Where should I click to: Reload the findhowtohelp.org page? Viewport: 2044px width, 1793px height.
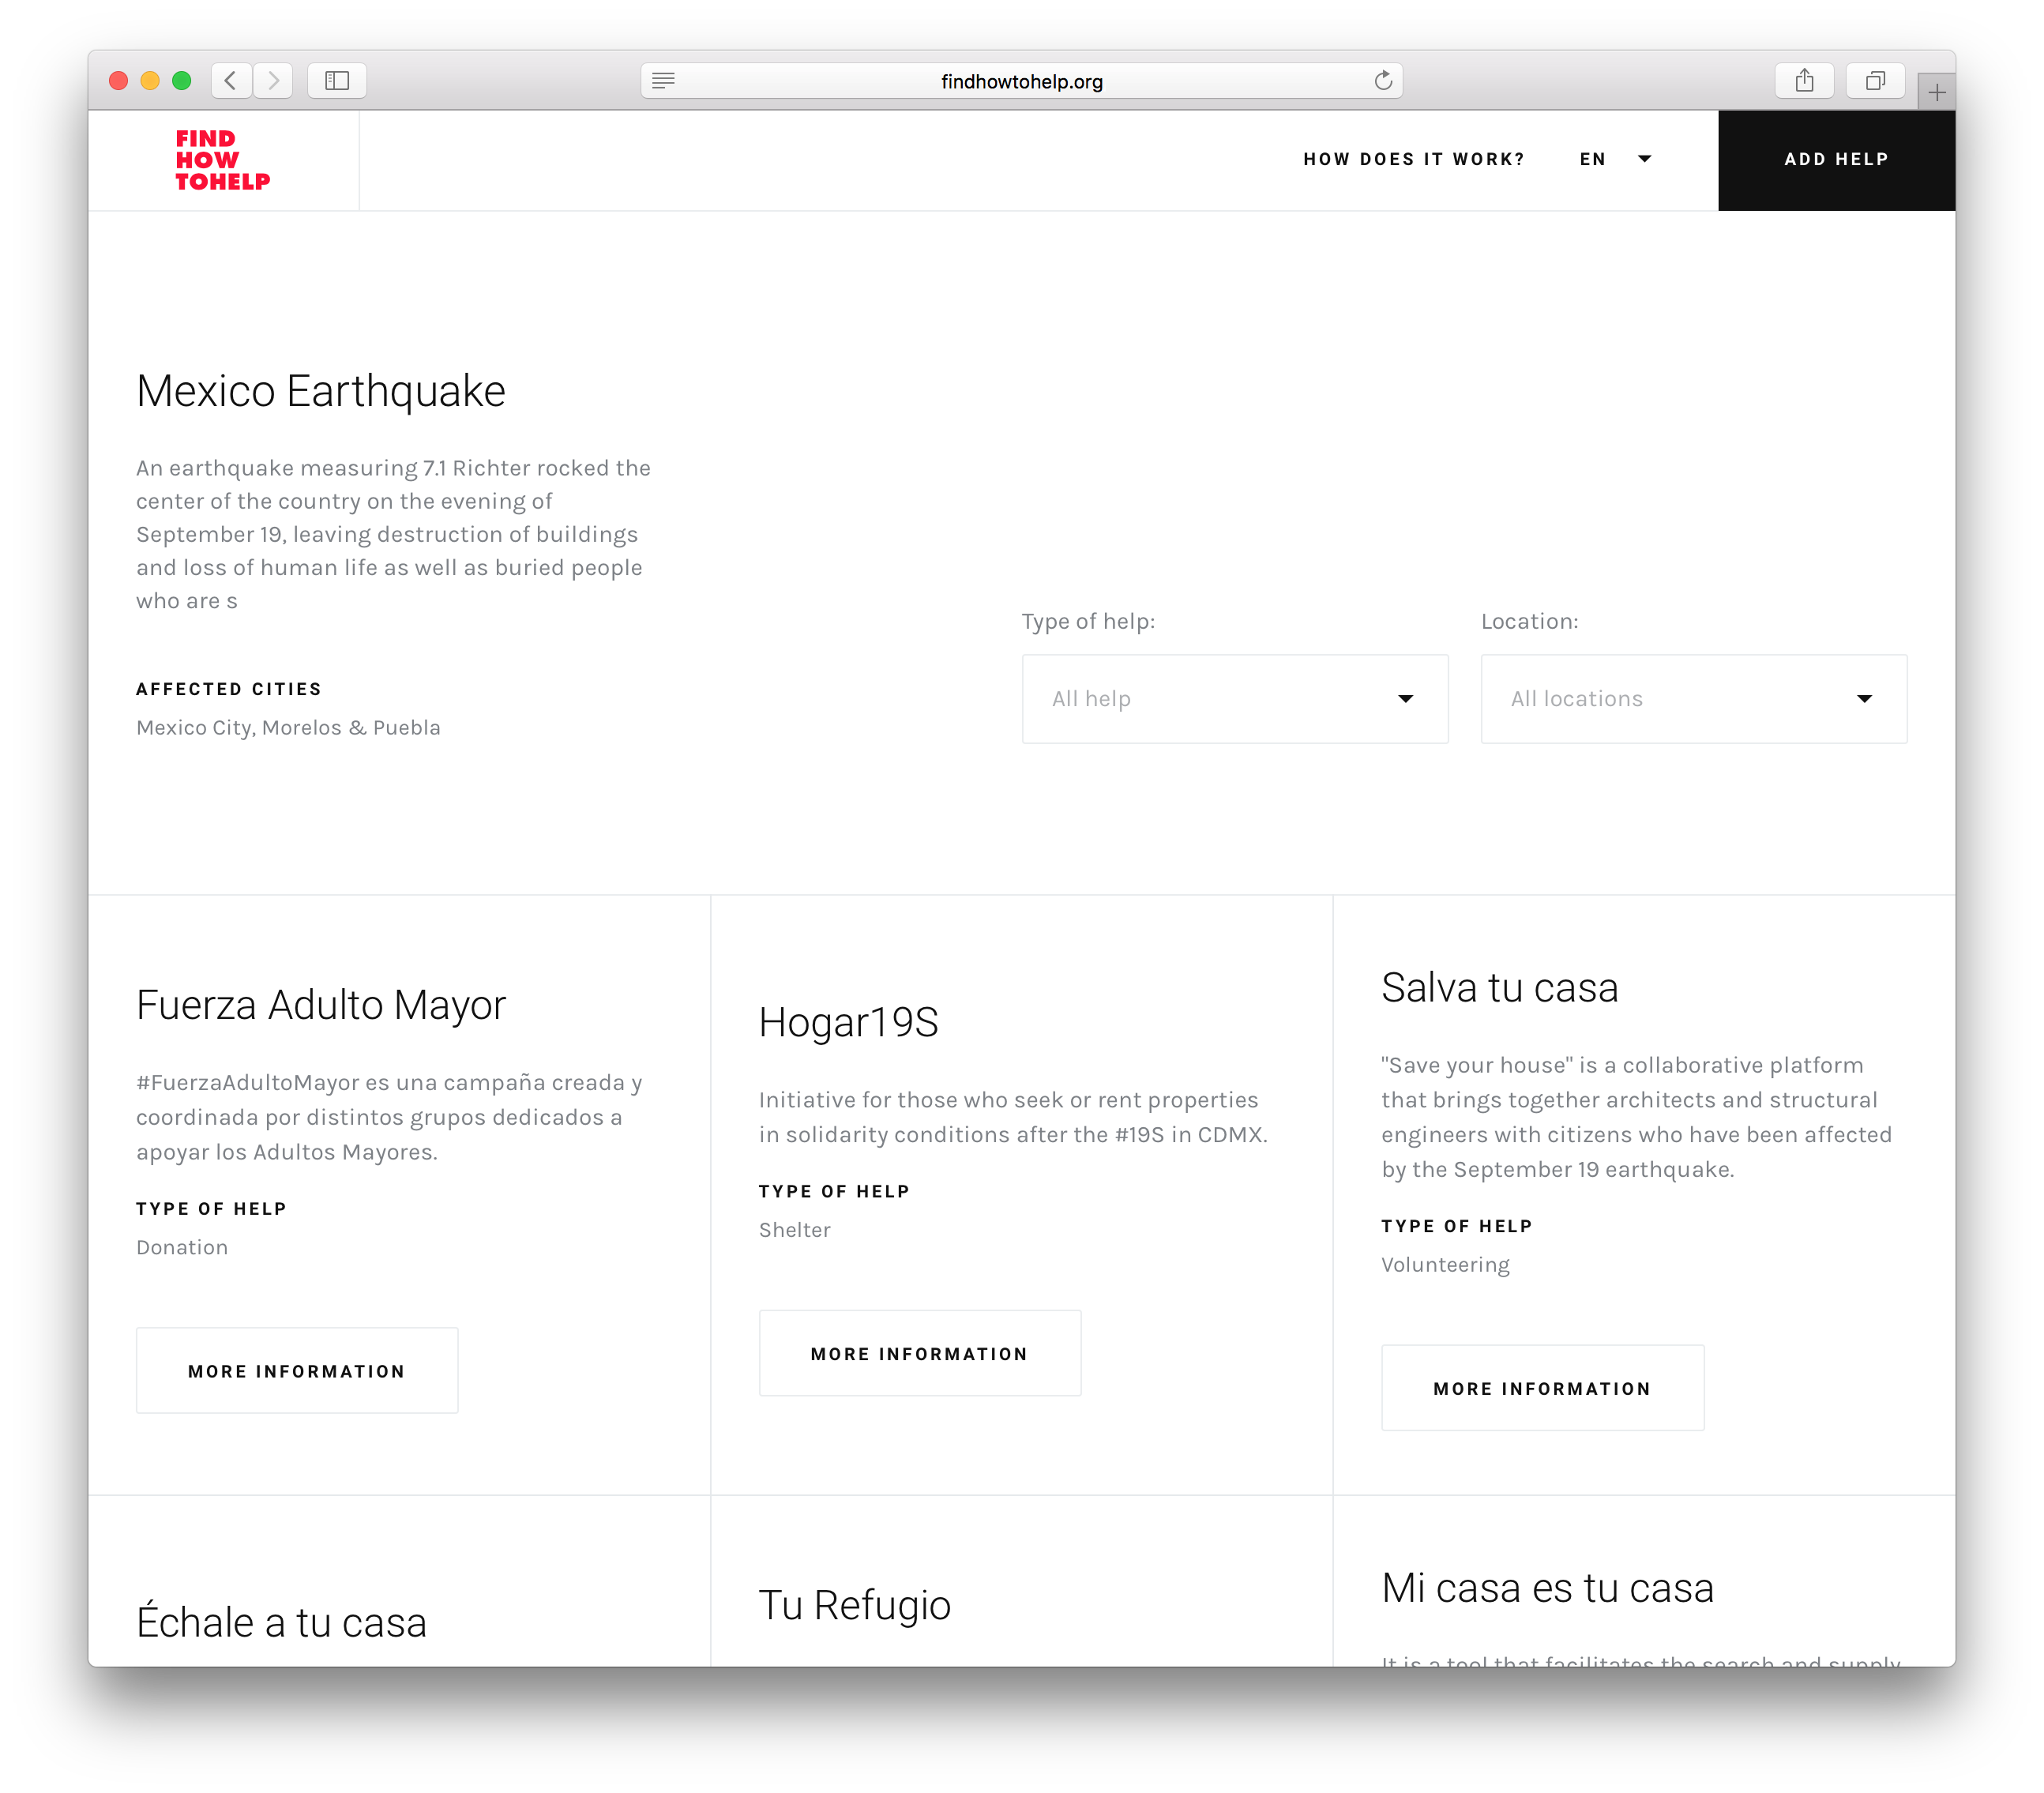1383,81
